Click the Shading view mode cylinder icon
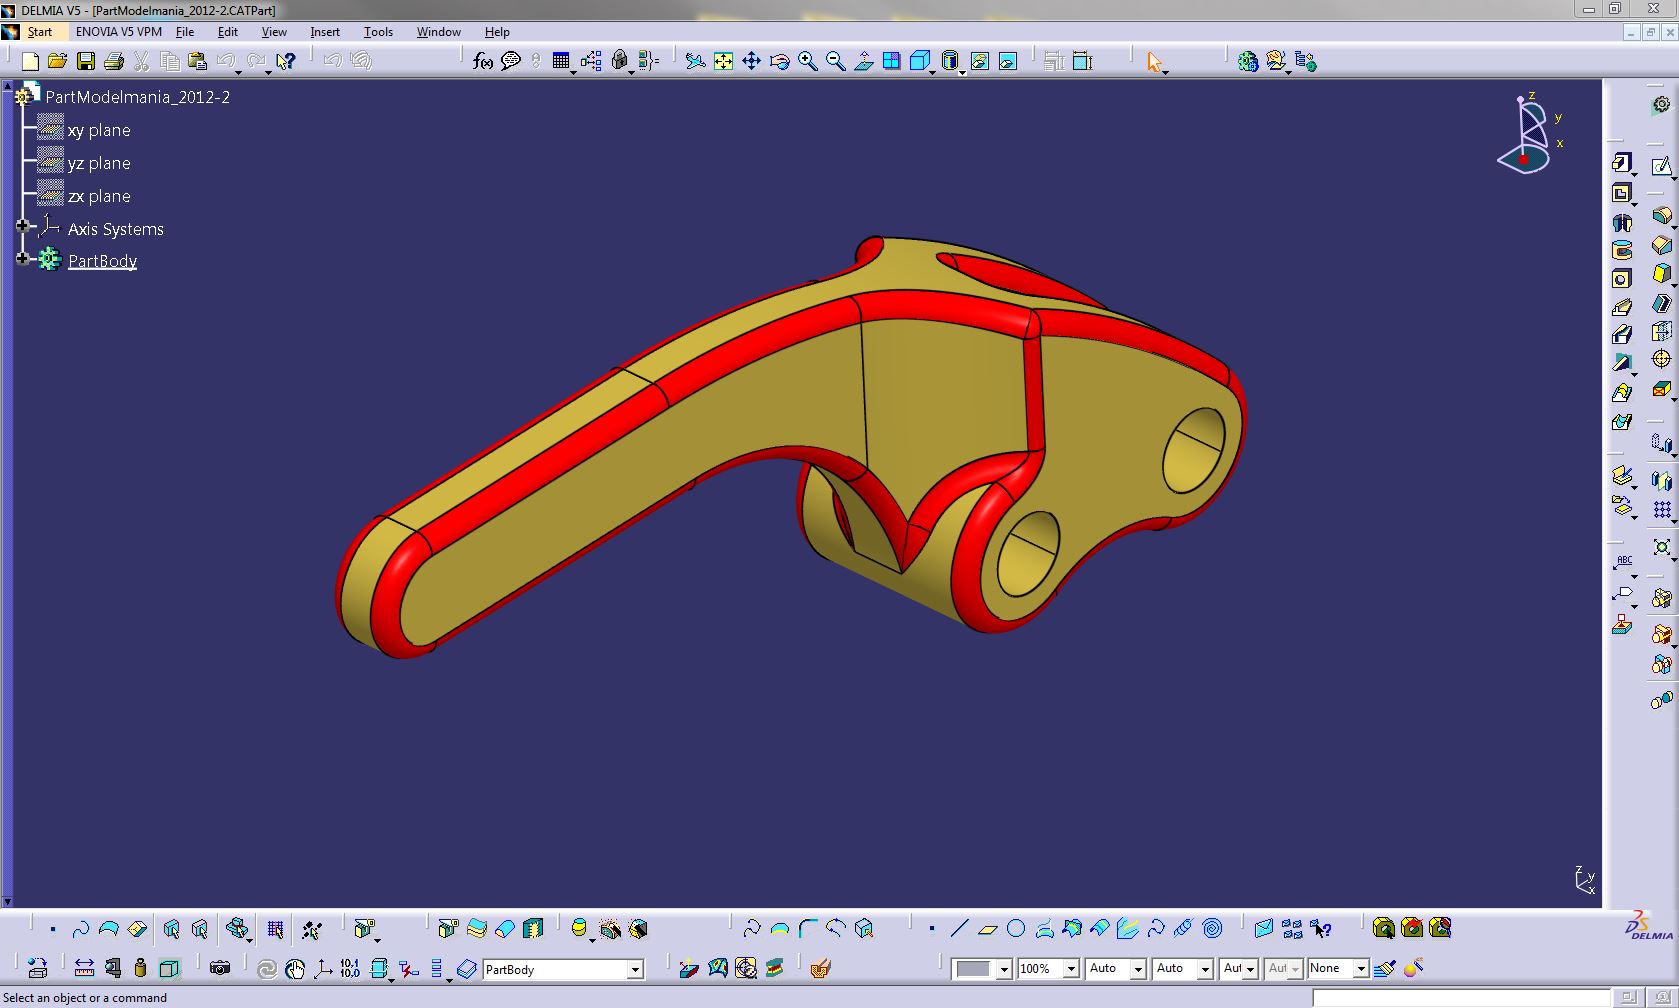This screenshot has width=1679, height=1008. point(950,61)
